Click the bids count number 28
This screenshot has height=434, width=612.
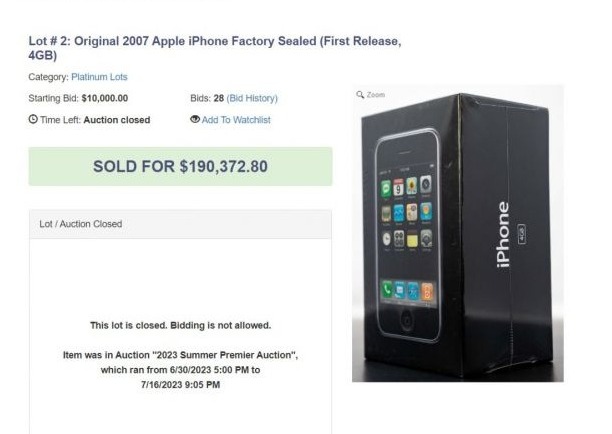coord(217,98)
